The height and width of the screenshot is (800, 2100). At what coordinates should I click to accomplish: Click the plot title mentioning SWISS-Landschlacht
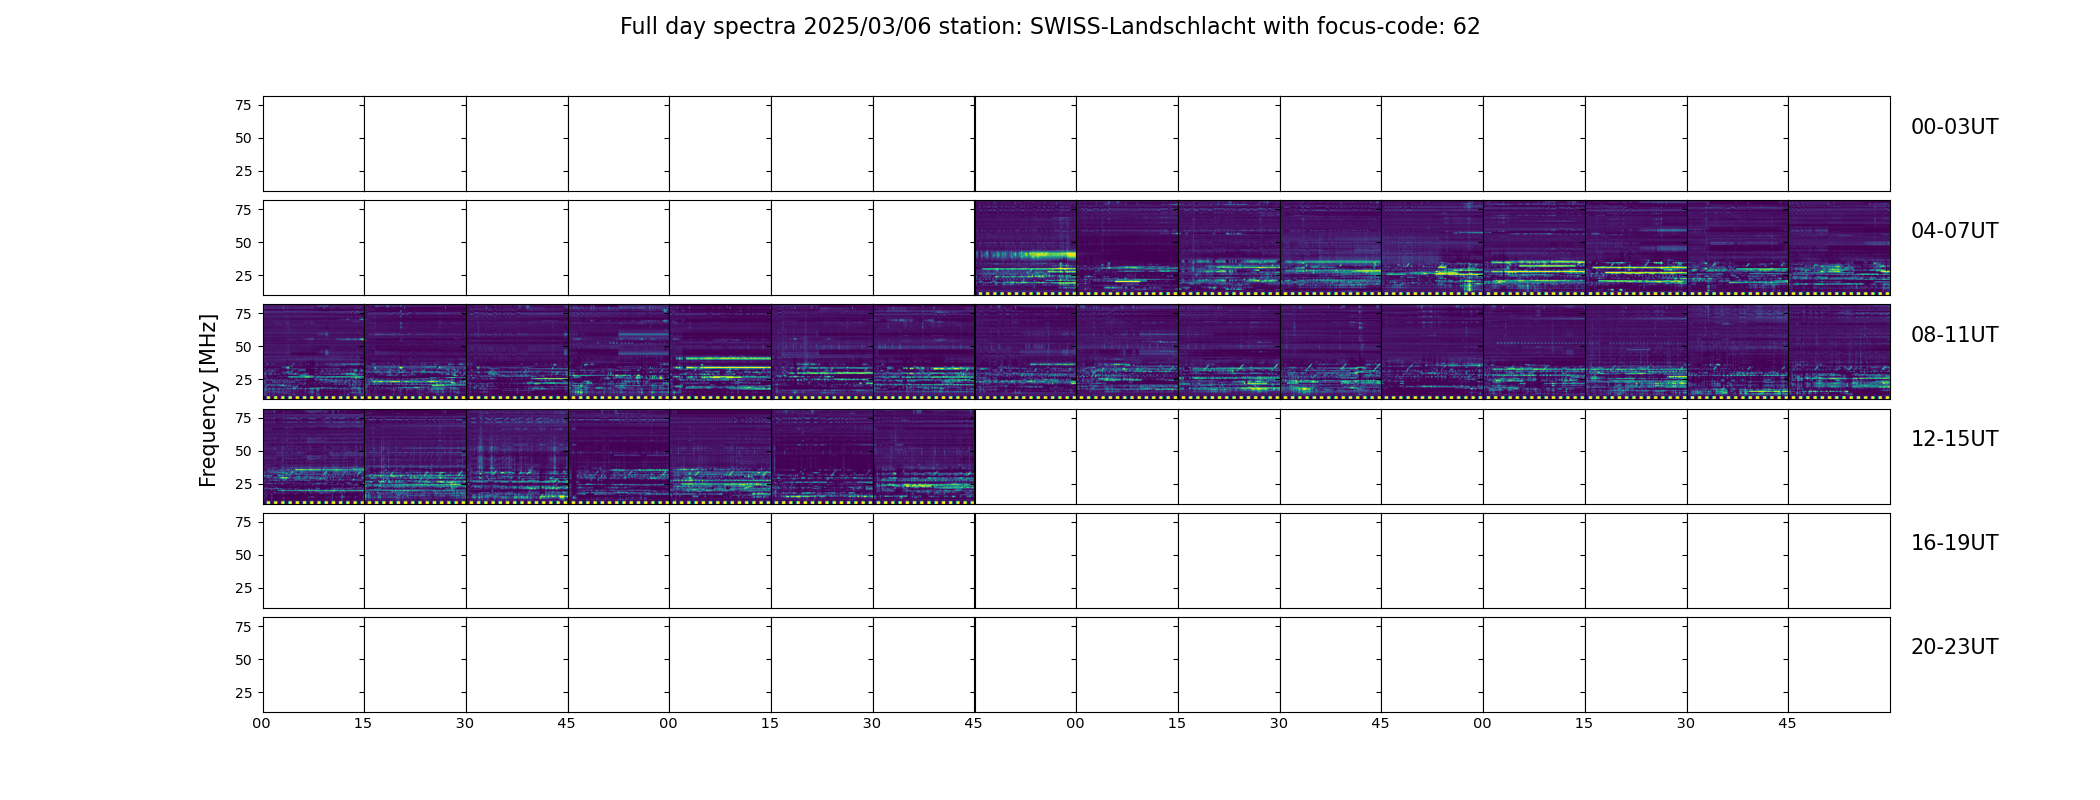tap(1050, 27)
